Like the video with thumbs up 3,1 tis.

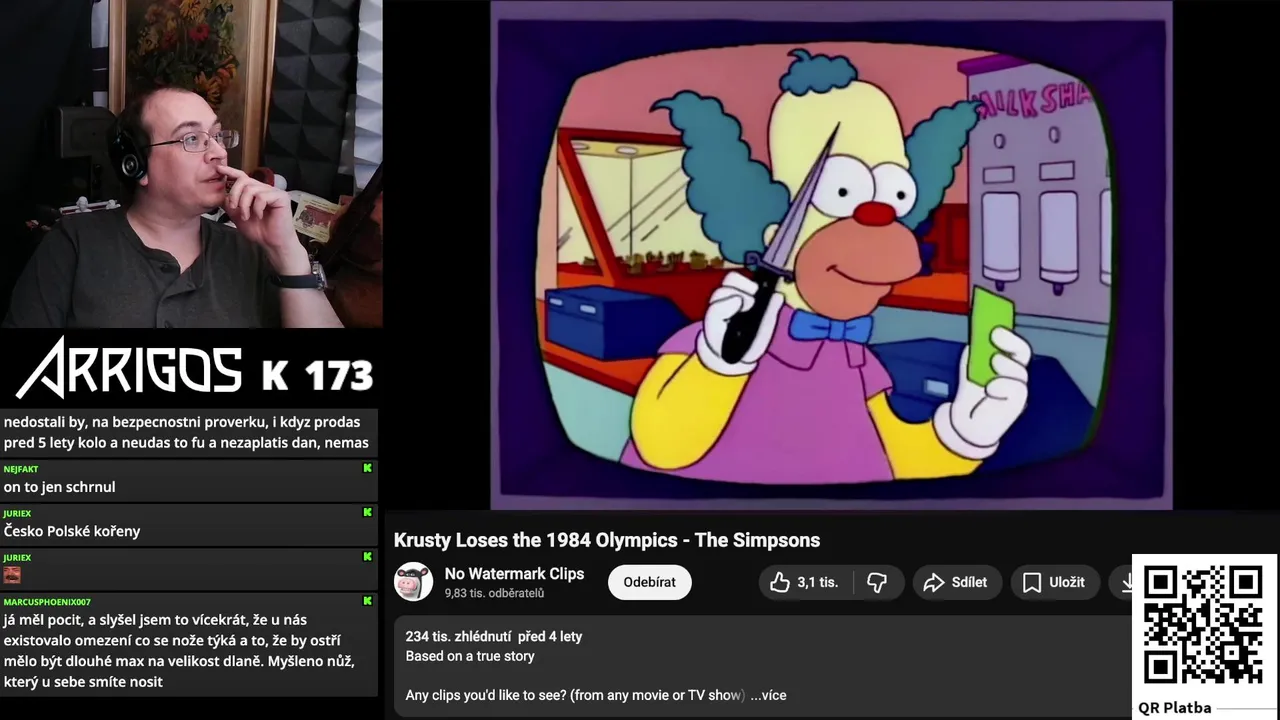pos(804,582)
